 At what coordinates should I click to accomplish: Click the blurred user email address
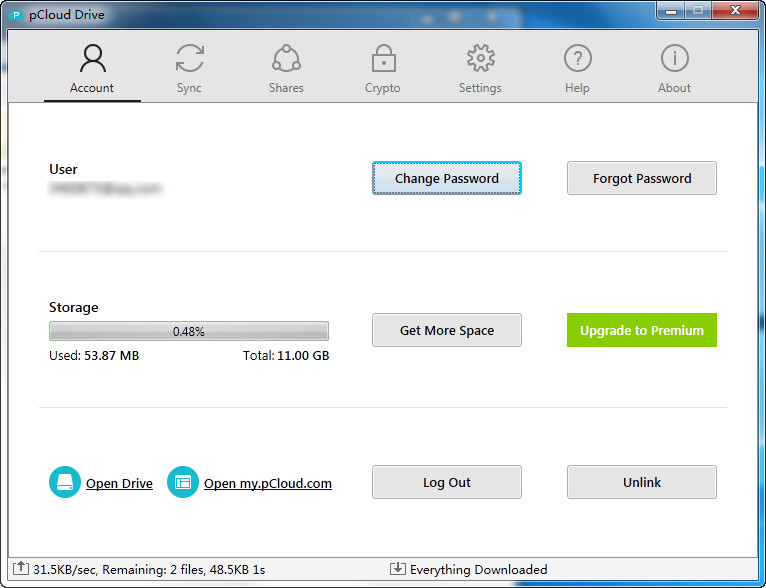(x=105, y=188)
